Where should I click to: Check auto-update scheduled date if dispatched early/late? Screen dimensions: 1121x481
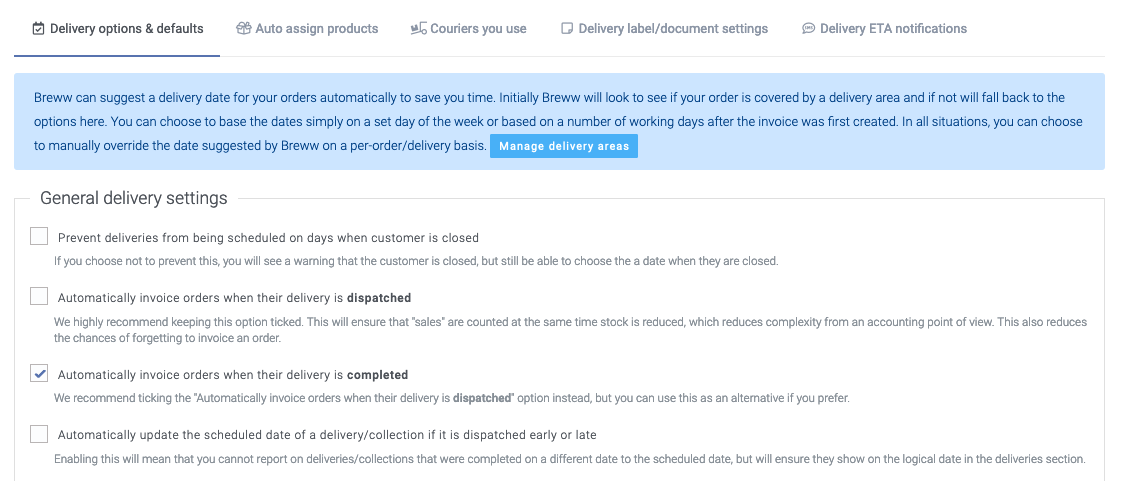click(x=39, y=434)
